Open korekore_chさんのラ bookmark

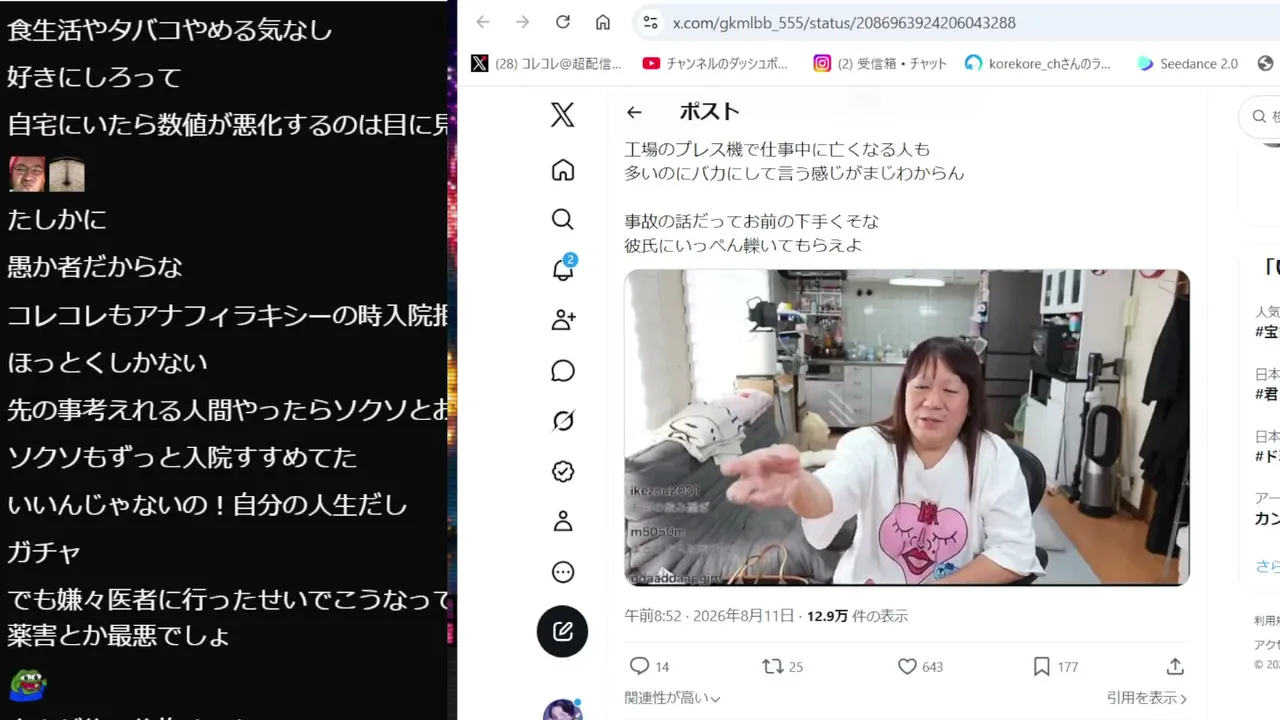click(1038, 63)
